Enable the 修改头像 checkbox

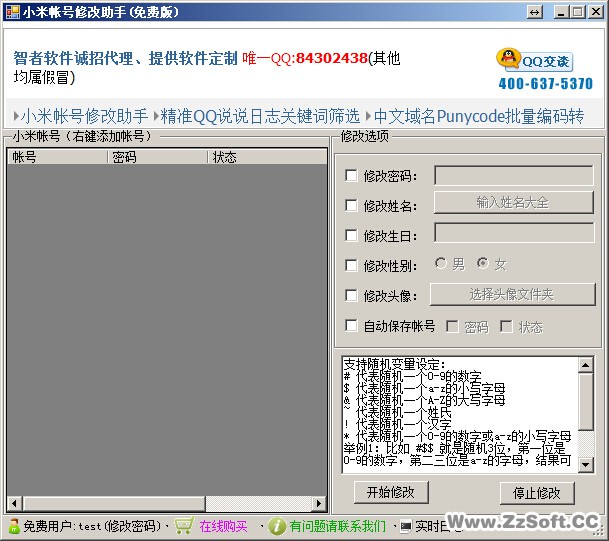pos(351,296)
